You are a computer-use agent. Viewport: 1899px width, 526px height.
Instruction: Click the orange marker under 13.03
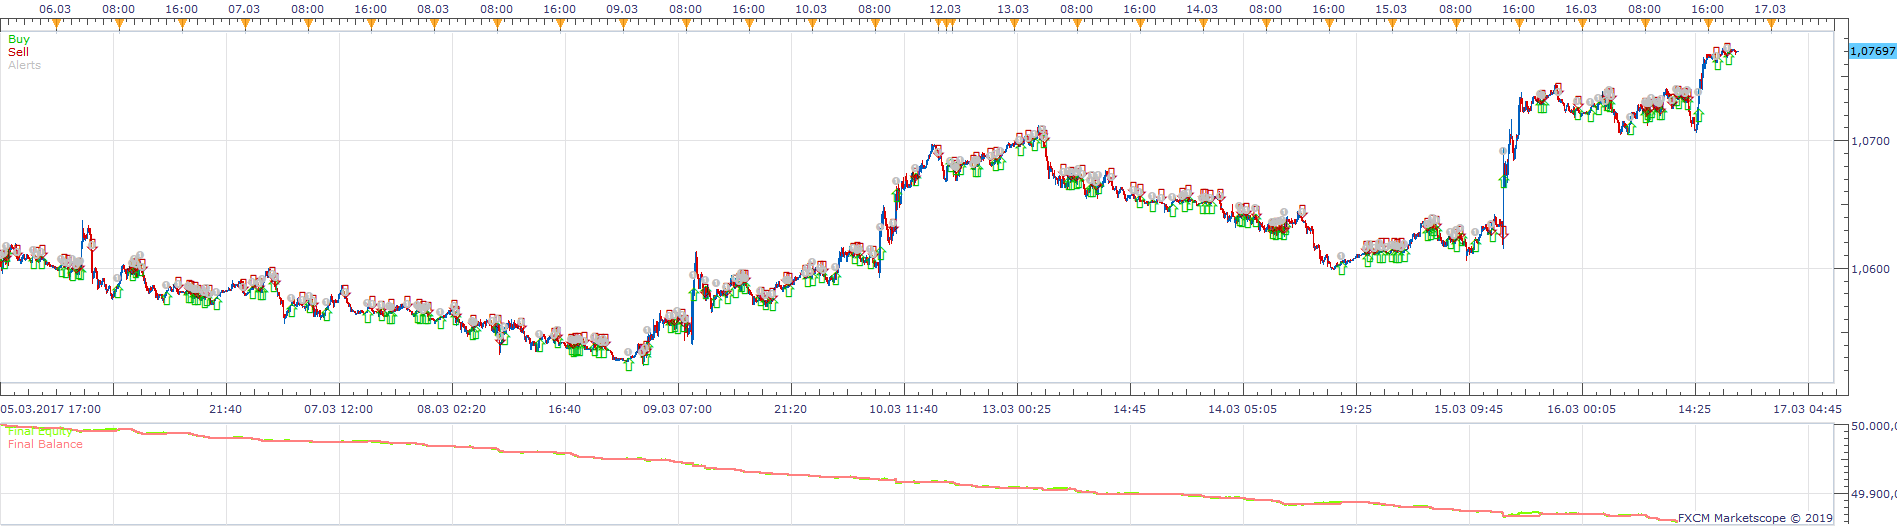(x=1014, y=24)
